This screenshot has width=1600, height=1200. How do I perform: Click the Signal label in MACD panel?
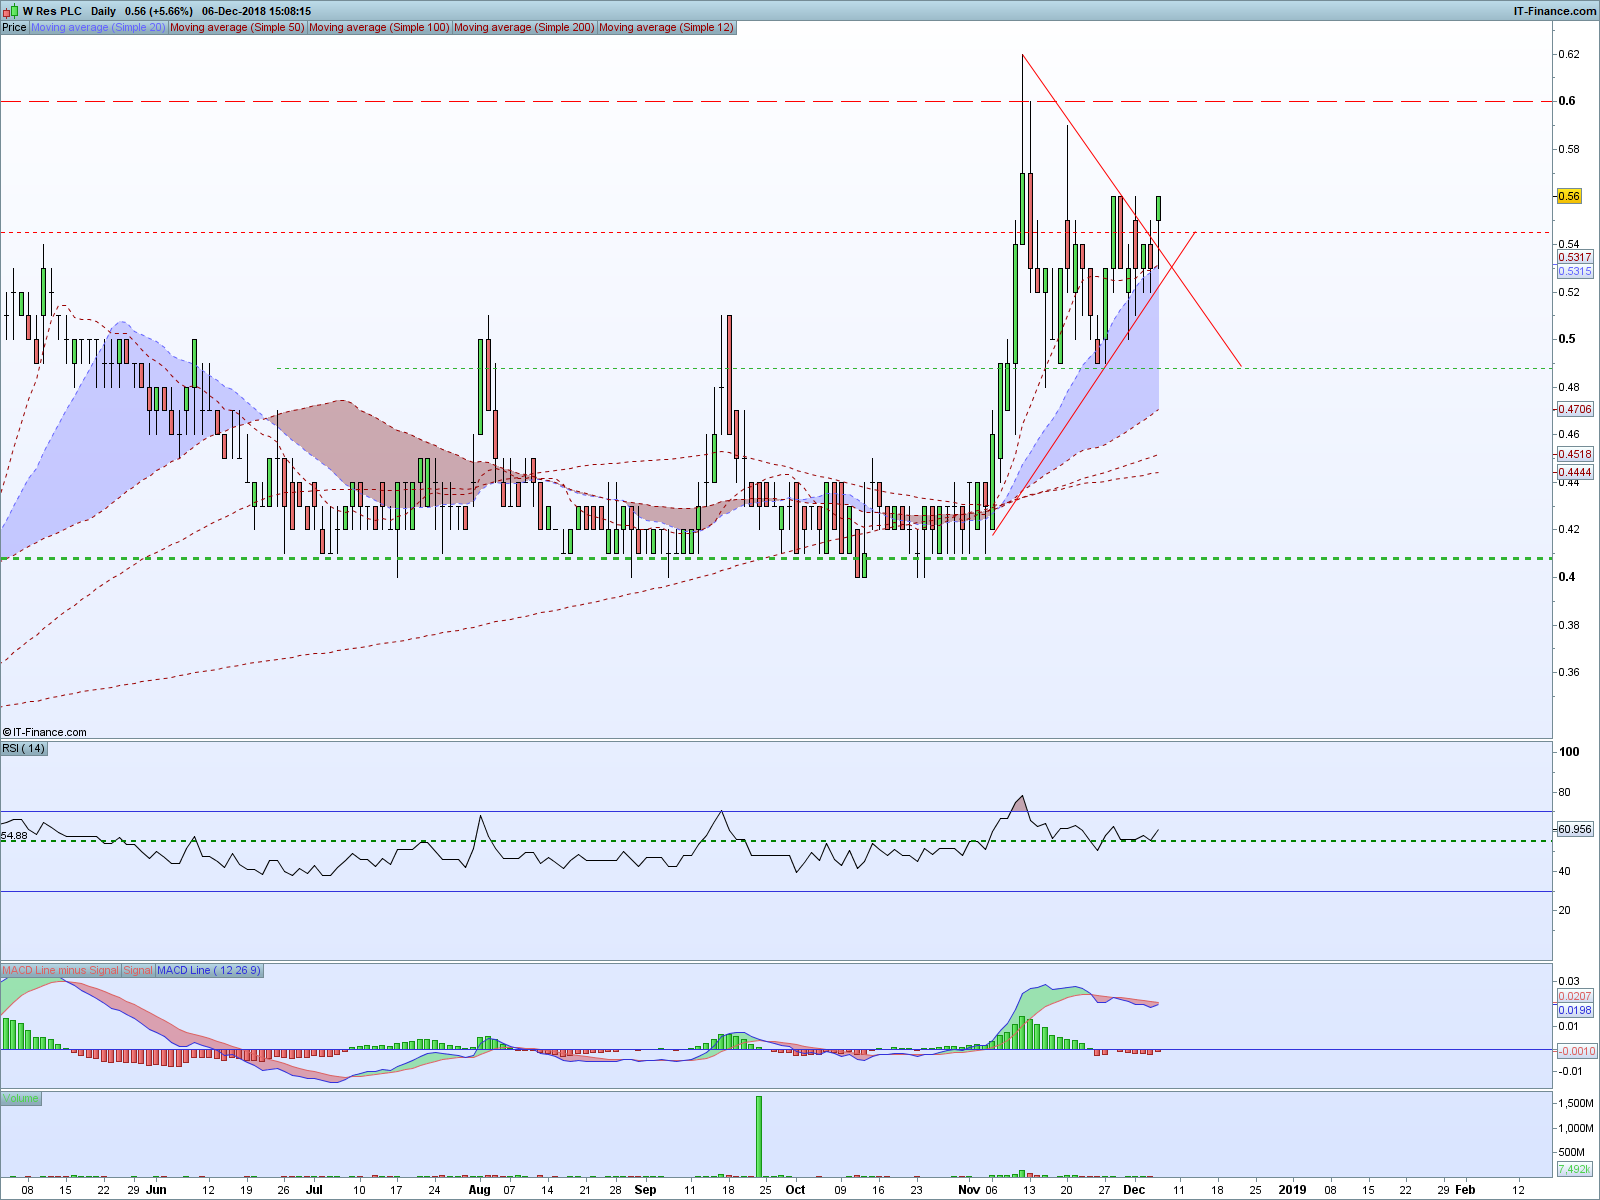pyautogui.click(x=138, y=970)
